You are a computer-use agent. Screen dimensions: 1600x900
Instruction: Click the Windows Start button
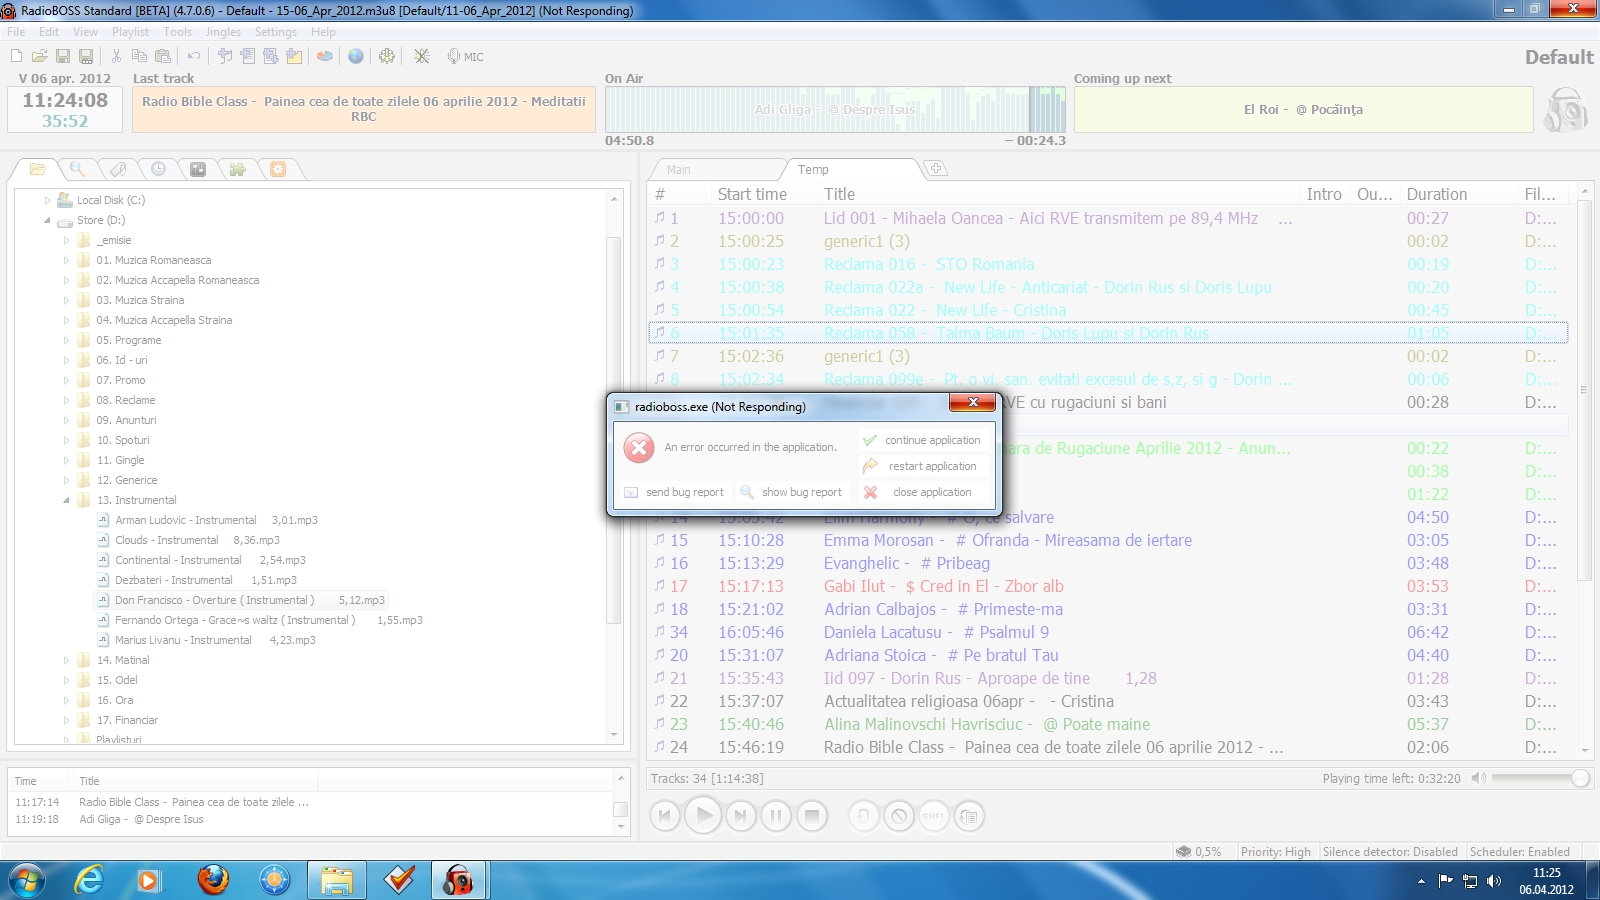pos(27,881)
